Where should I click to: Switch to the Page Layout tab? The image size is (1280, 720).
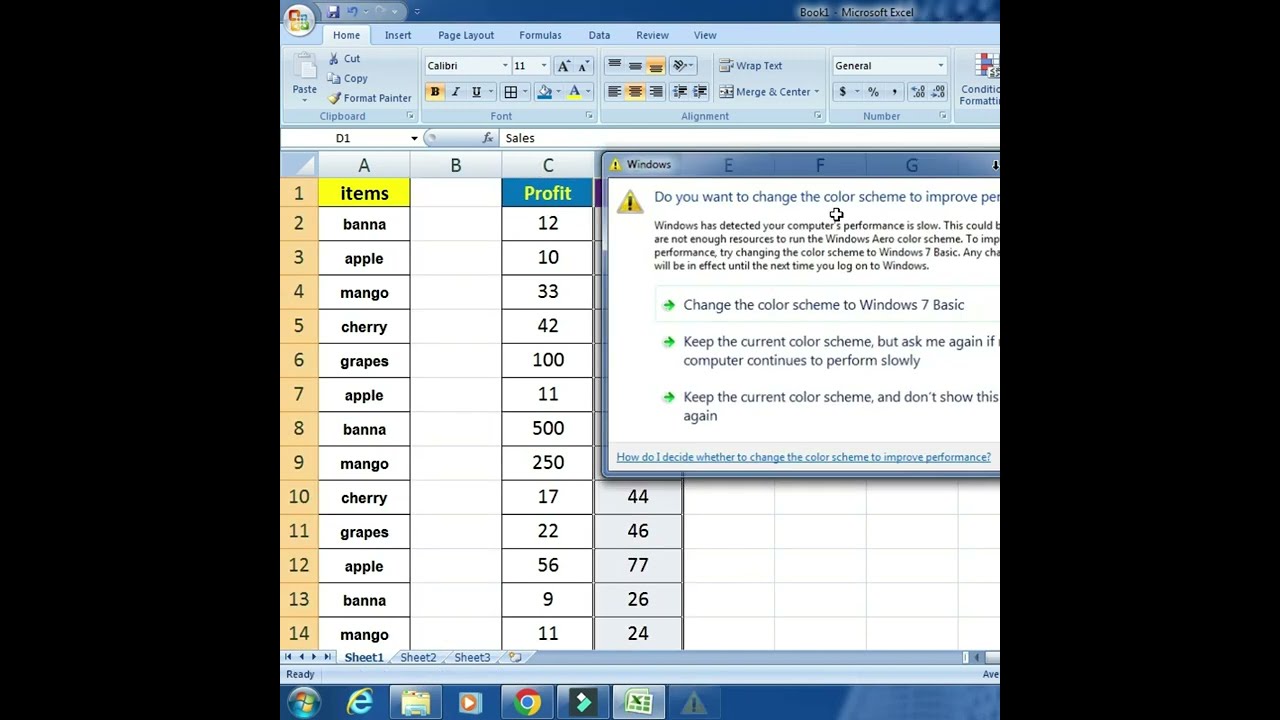click(x=466, y=35)
